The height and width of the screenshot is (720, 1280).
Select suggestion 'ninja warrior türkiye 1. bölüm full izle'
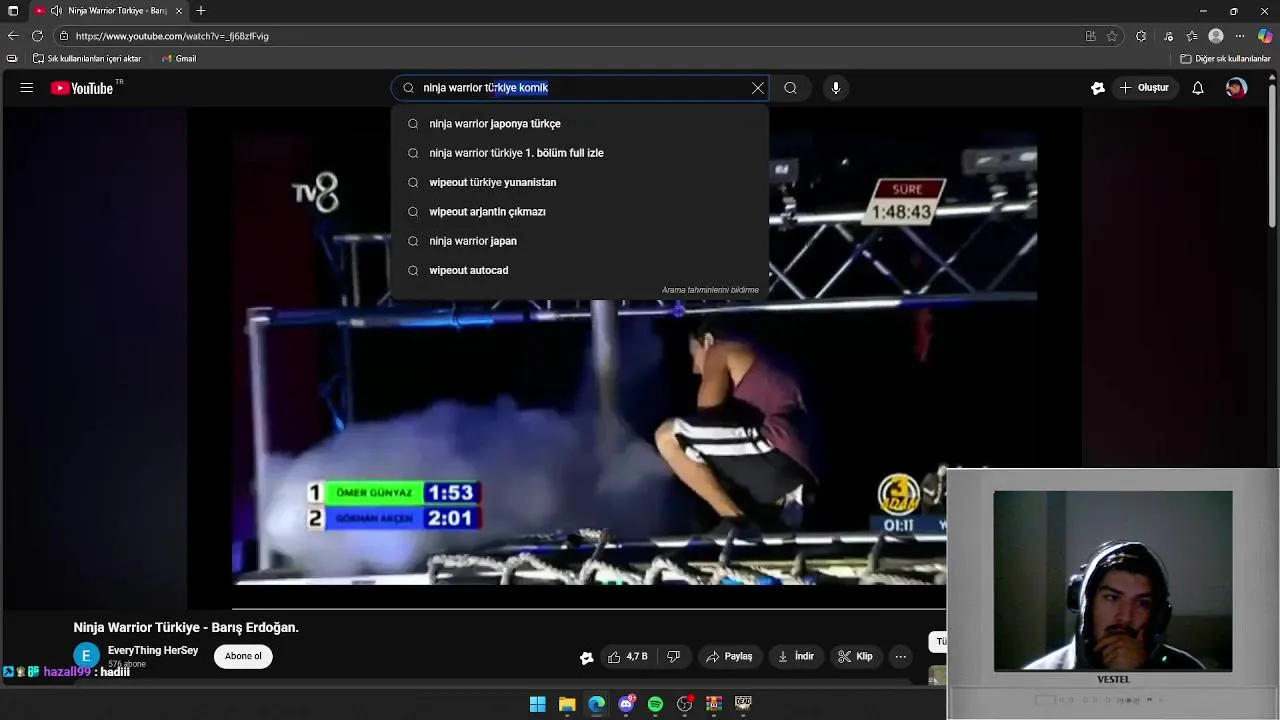[x=580, y=153]
